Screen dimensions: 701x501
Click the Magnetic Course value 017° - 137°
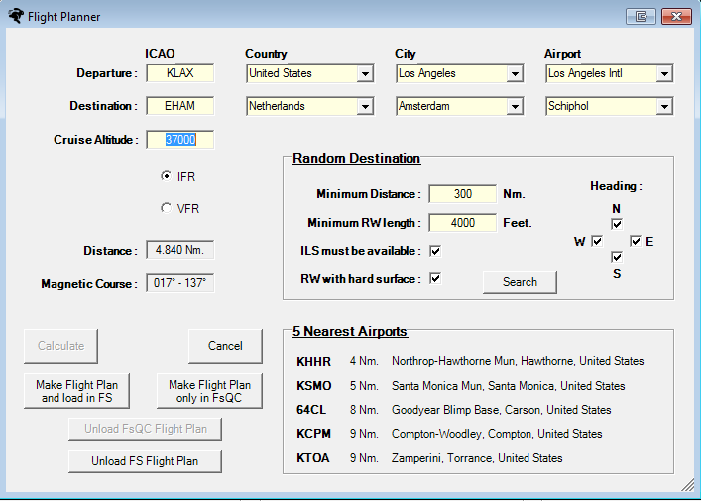[180, 283]
